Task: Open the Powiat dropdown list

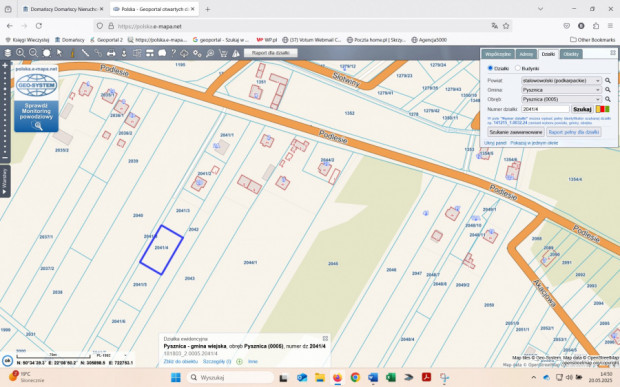Action: [561, 81]
